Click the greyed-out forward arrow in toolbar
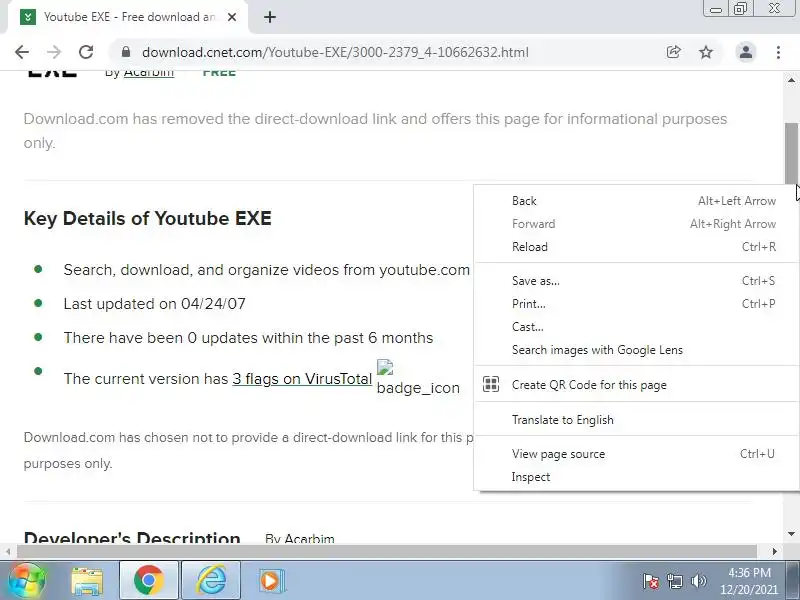The width and height of the screenshot is (800, 600). coord(54,52)
